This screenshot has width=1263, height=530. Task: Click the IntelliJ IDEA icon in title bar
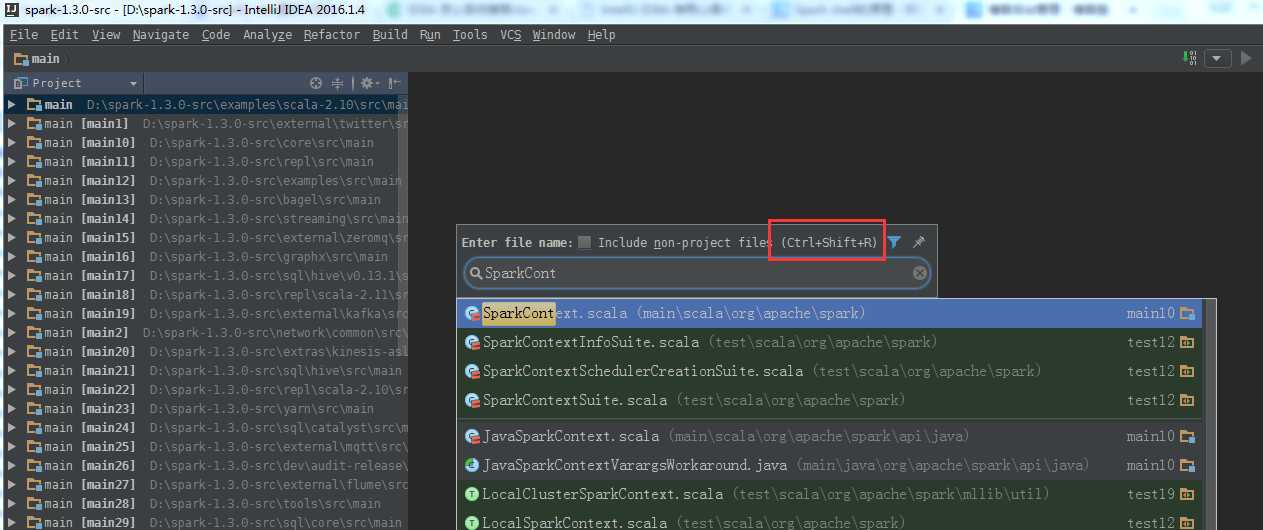coord(12,9)
